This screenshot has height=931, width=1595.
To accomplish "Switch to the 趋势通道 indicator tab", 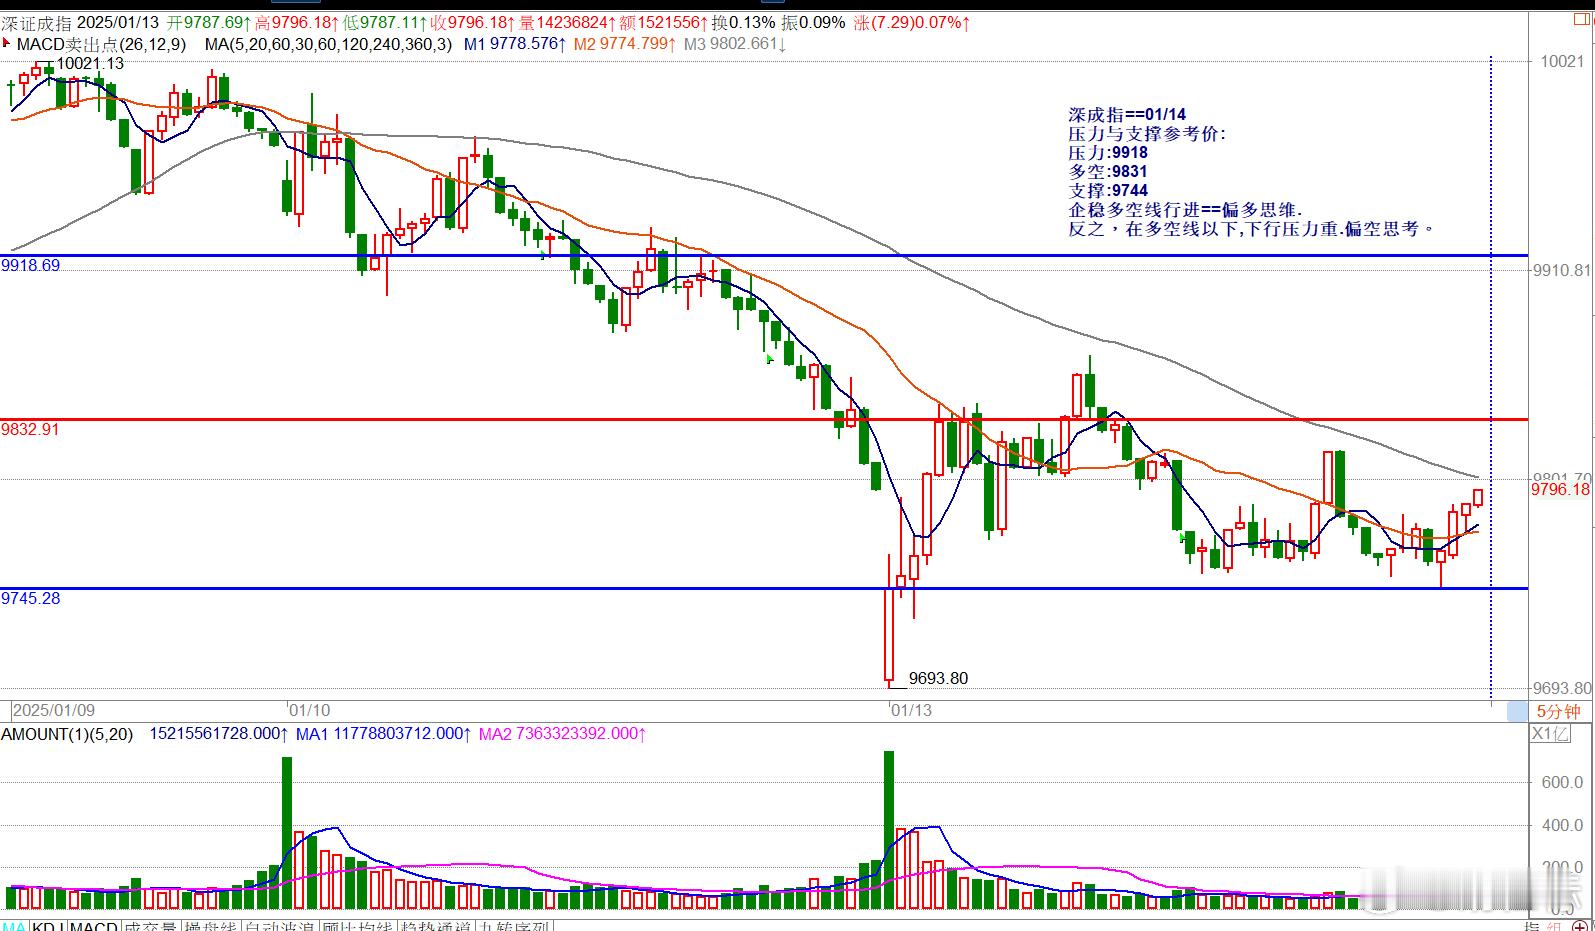I will [x=436, y=927].
